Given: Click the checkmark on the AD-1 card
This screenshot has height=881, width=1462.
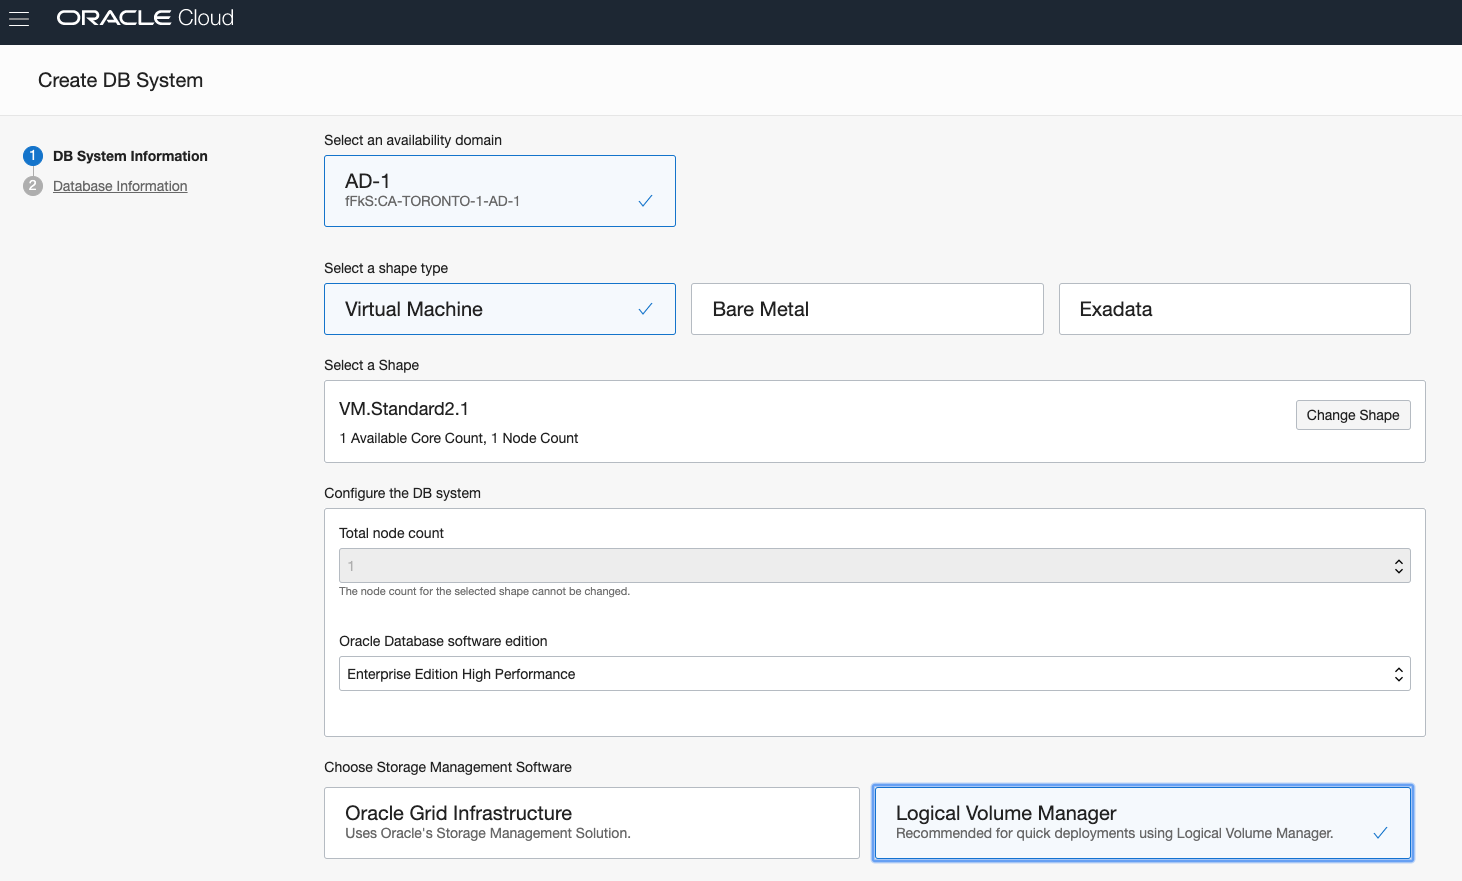Looking at the screenshot, I should pos(644,201).
